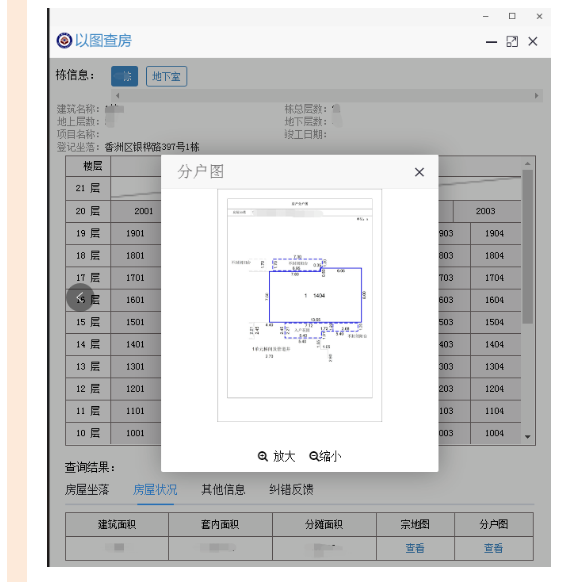
Task: Expand the 以图查房 panel using fullscreen icon
Action: [x=512, y=41]
